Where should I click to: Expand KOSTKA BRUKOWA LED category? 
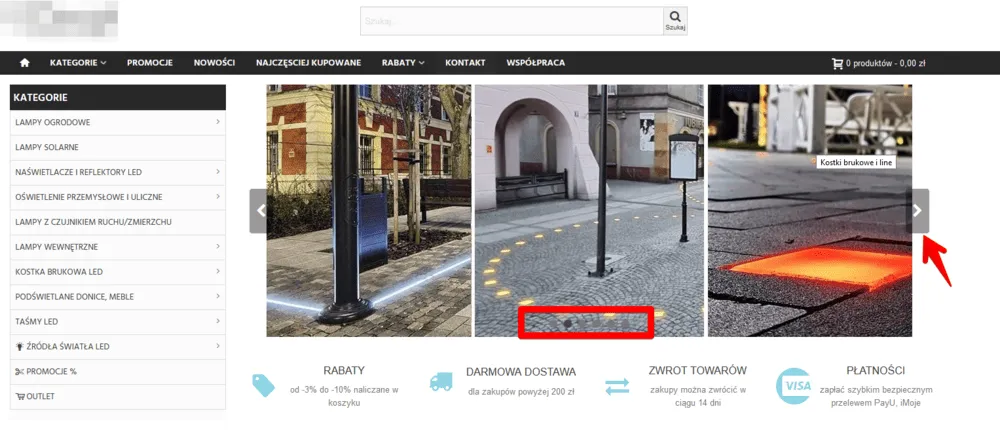tap(217, 271)
